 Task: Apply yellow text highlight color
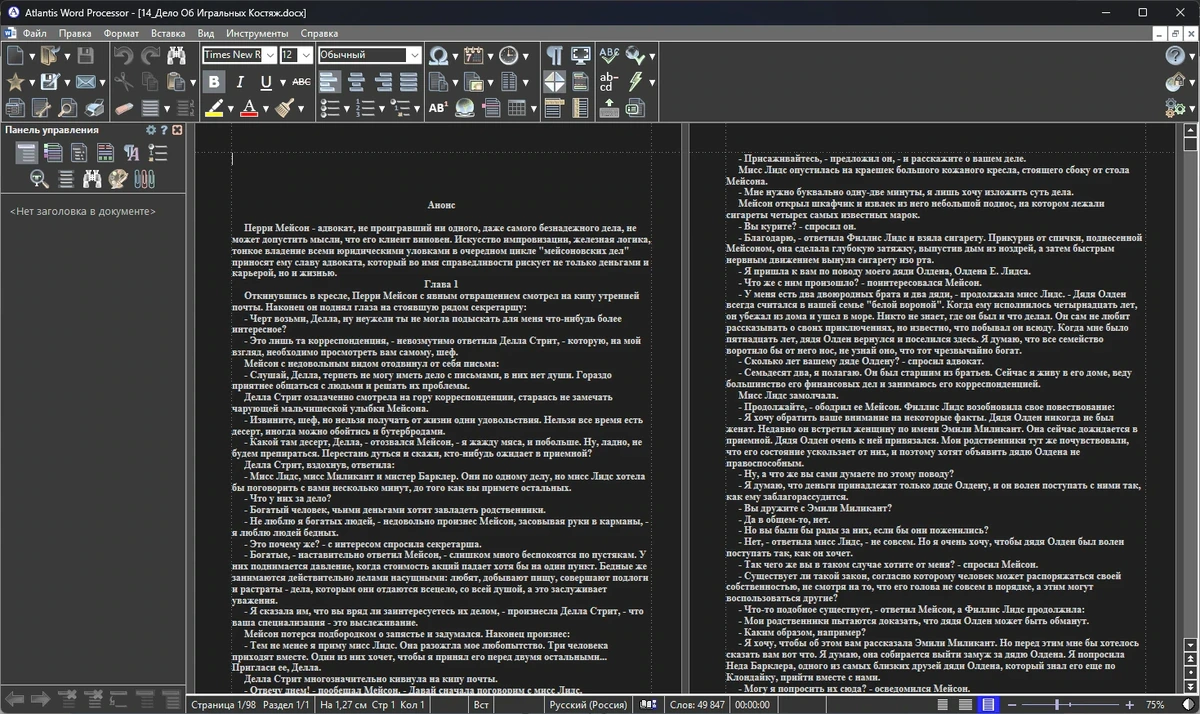[213, 108]
